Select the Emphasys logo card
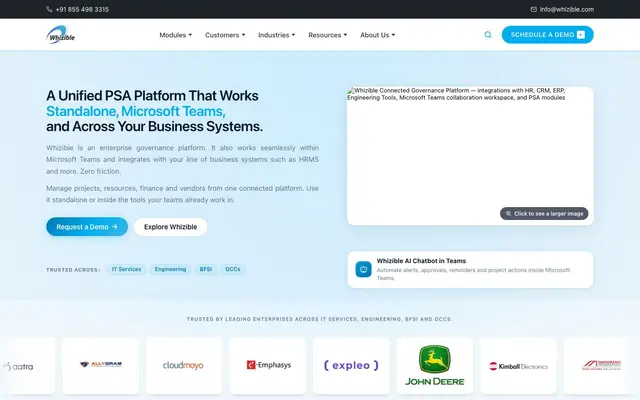Image resolution: width=640 pixels, height=400 pixels. [x=268, y=366]
